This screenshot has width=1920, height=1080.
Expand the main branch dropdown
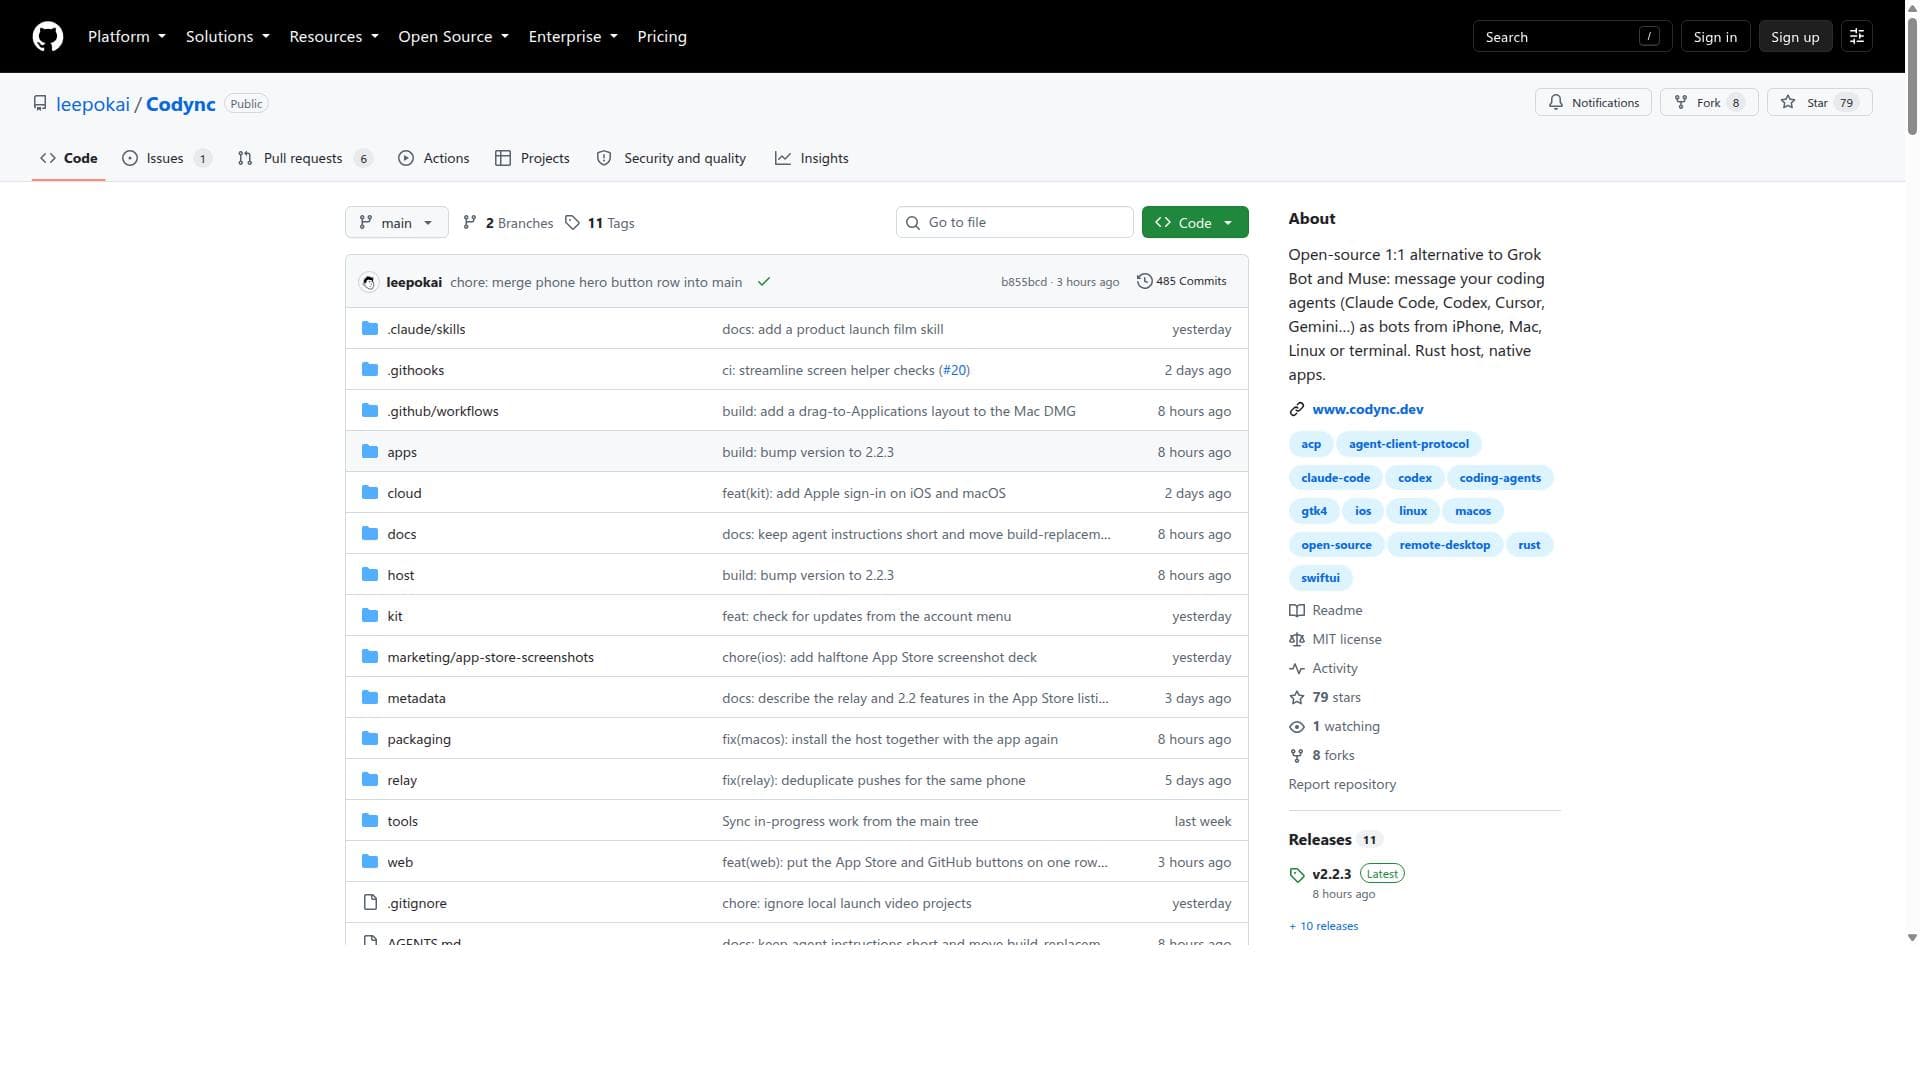click(x=397, y=223)
